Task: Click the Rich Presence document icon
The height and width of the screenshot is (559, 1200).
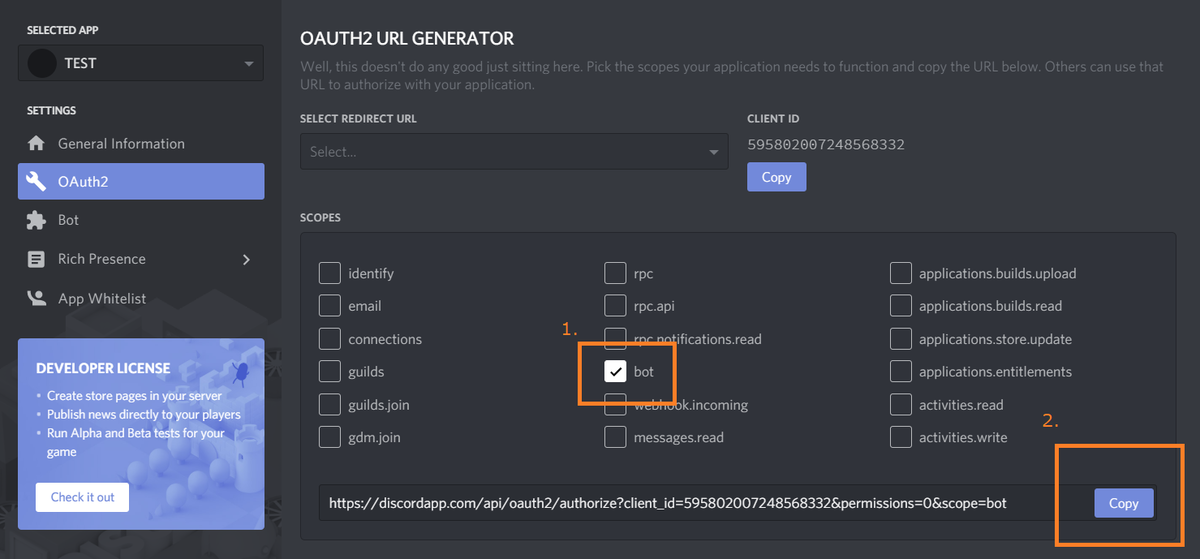Action: click(36, 259)
